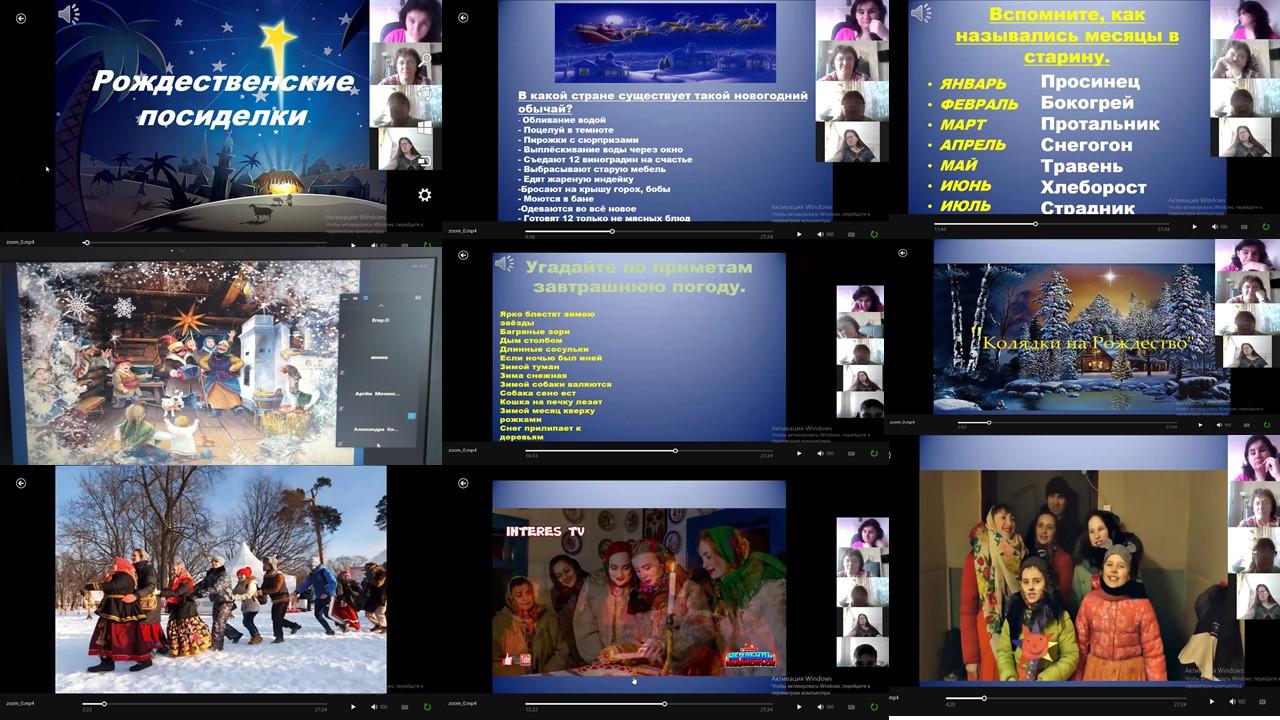1280x720 pixels.
Task: Toggle repeat in snowy dance player
Action: tap(428, 707)
